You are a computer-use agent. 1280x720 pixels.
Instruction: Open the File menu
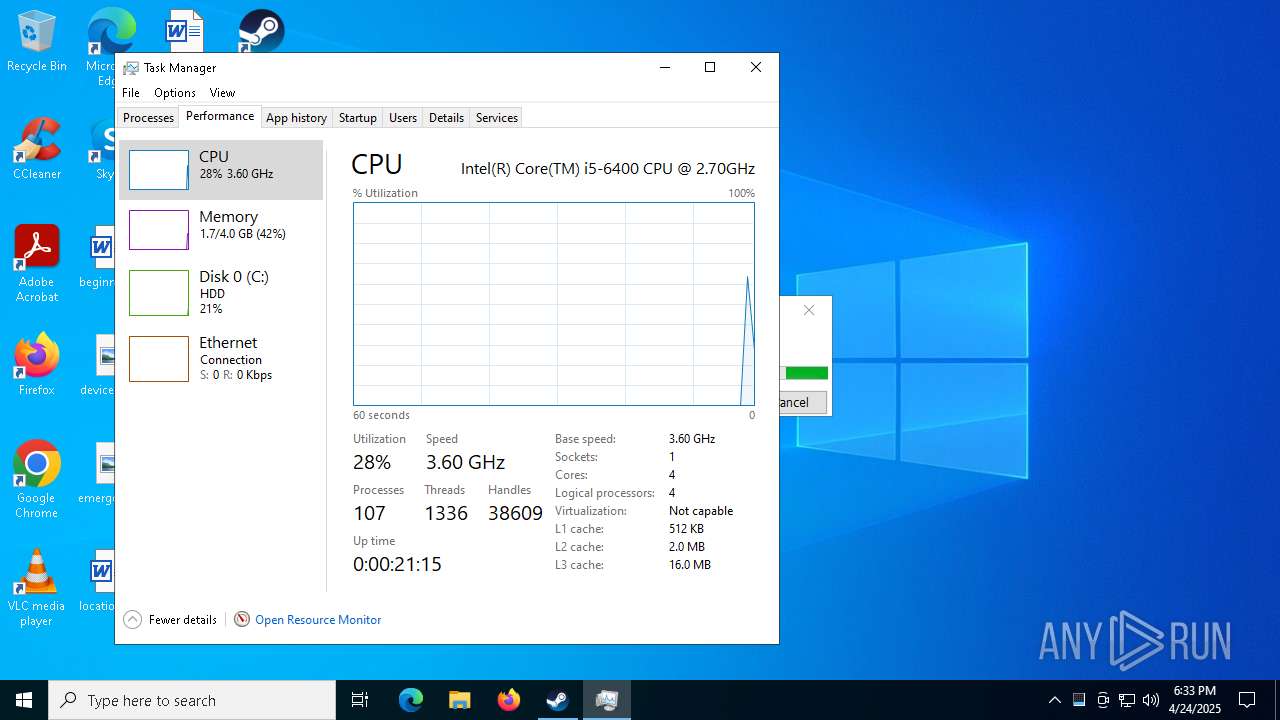(x=131, y=93)
